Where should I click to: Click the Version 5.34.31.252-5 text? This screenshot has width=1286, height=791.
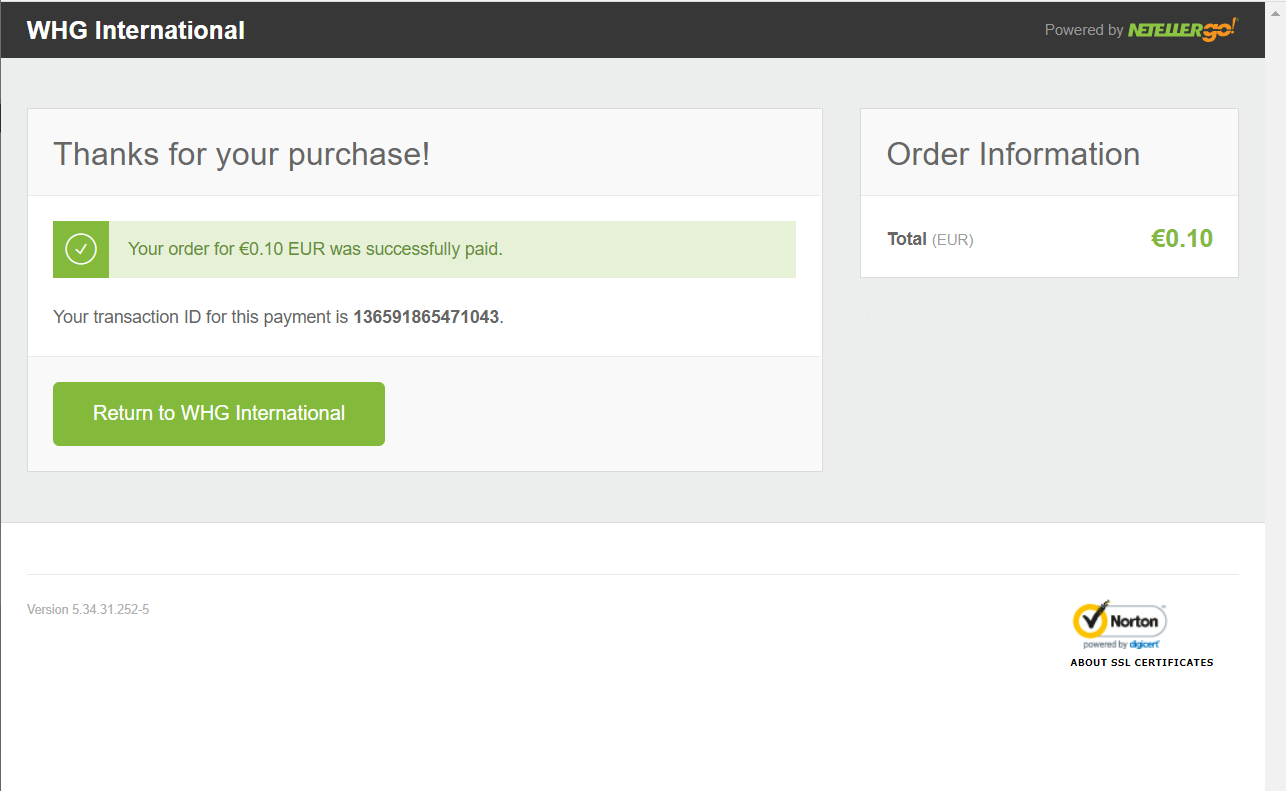pos(88,609)
